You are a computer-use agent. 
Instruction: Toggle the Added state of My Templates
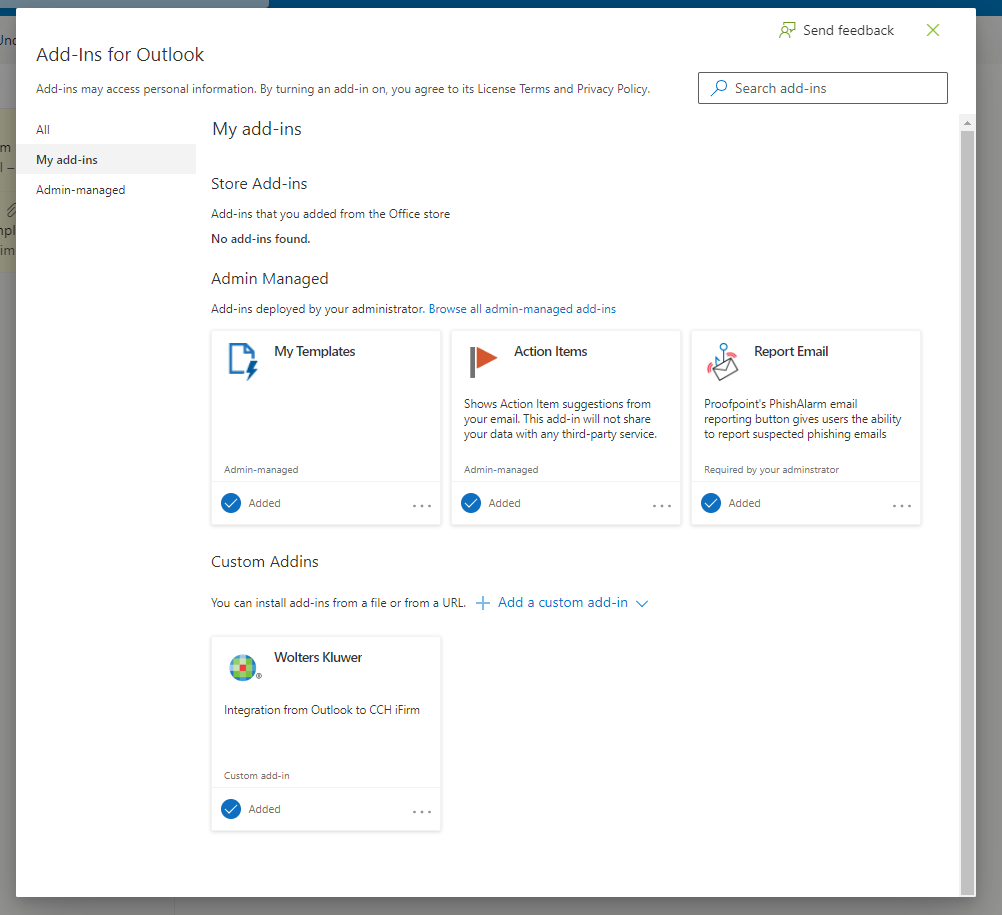coord(231,503)
